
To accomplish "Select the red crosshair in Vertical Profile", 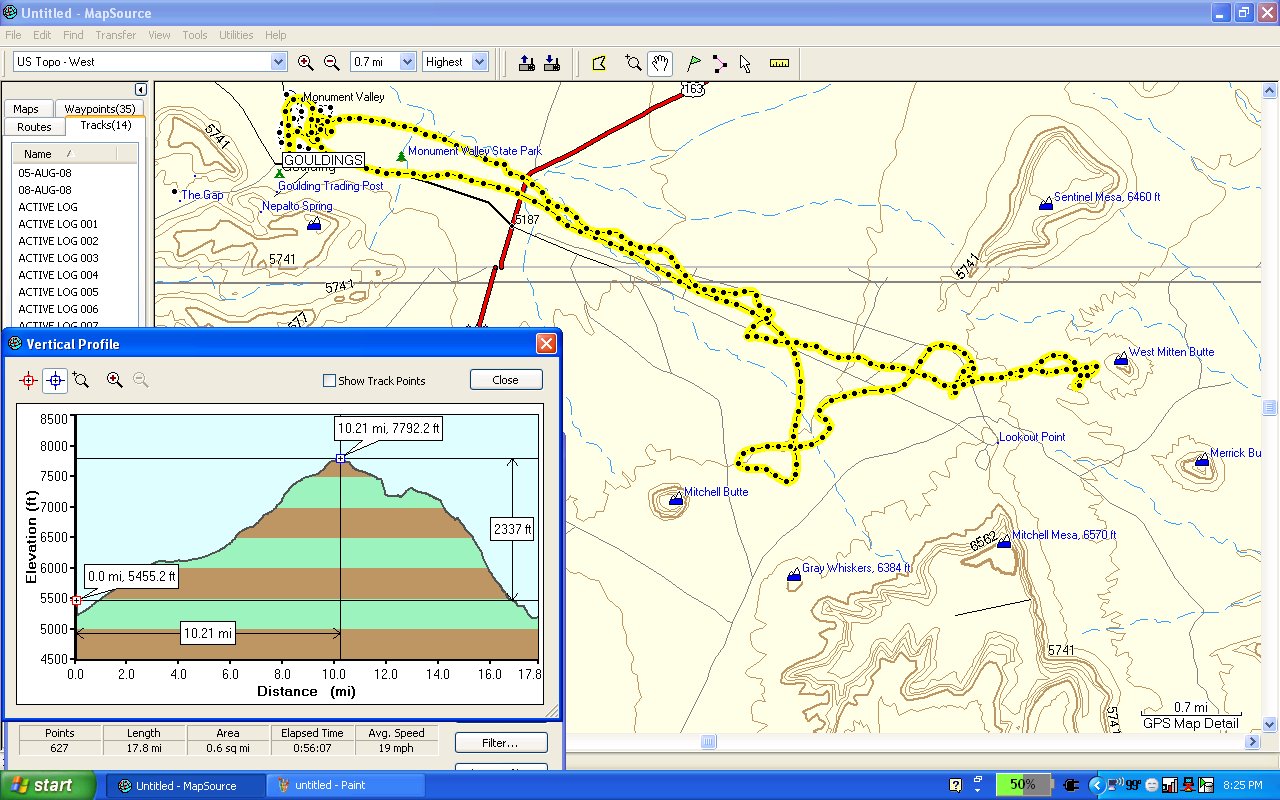I will coord(28,380).
